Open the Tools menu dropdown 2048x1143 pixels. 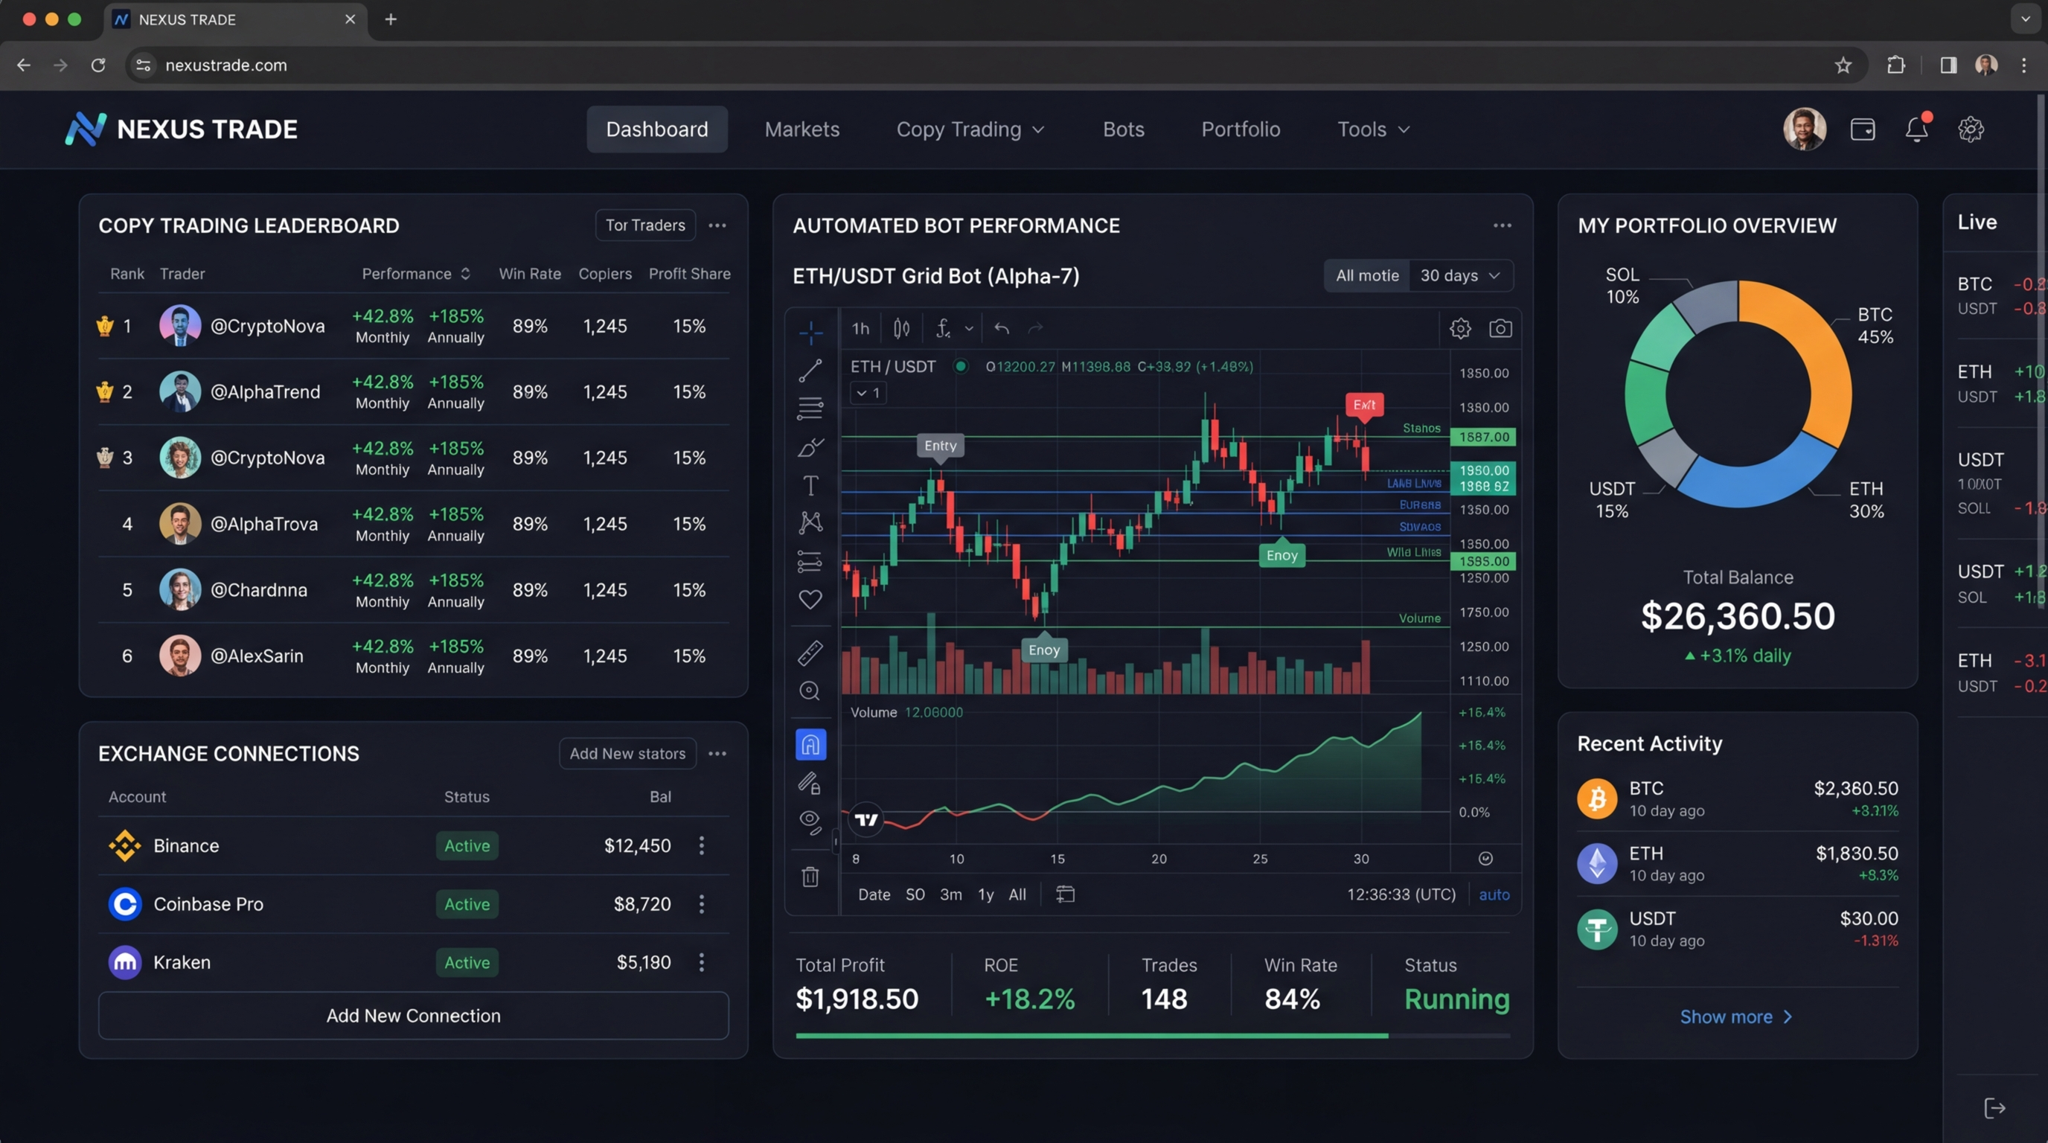(1371, 129)
